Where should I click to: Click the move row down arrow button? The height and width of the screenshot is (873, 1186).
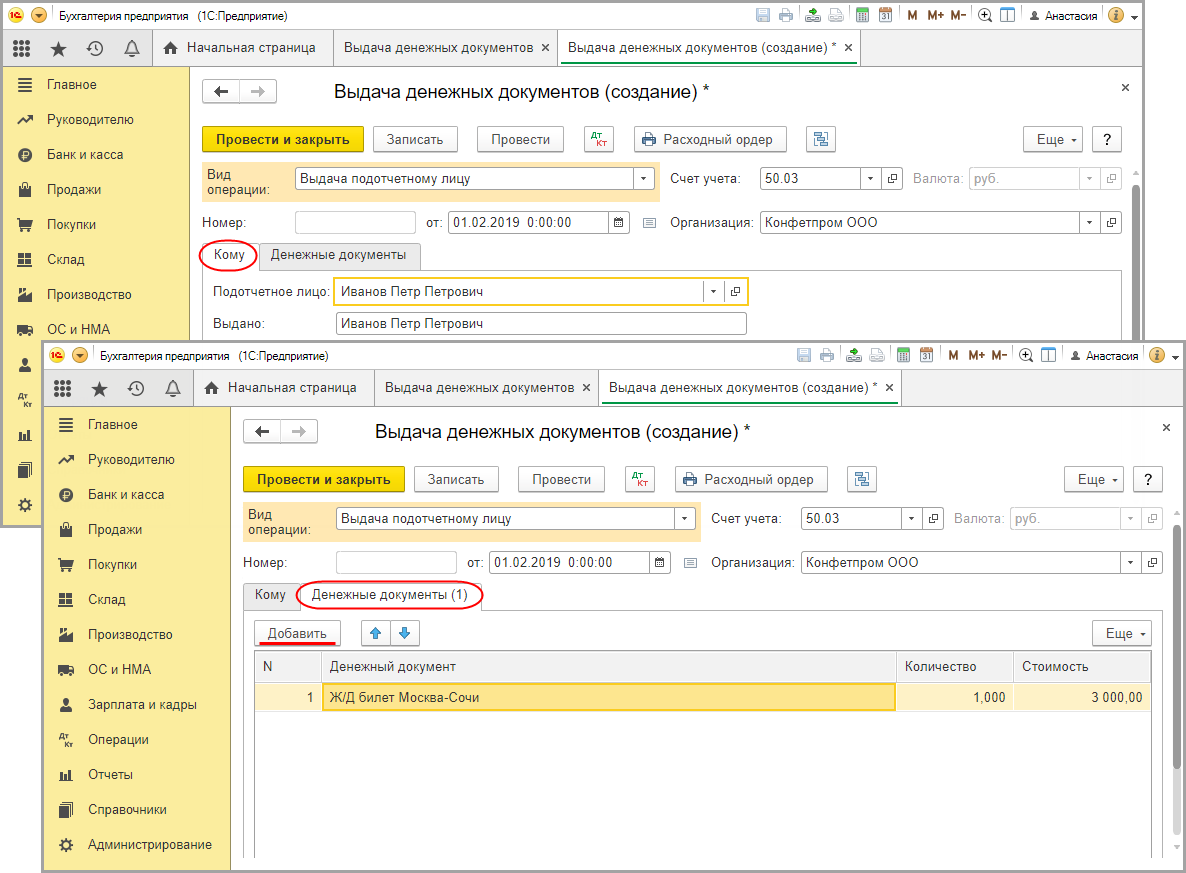pos(404,633)
